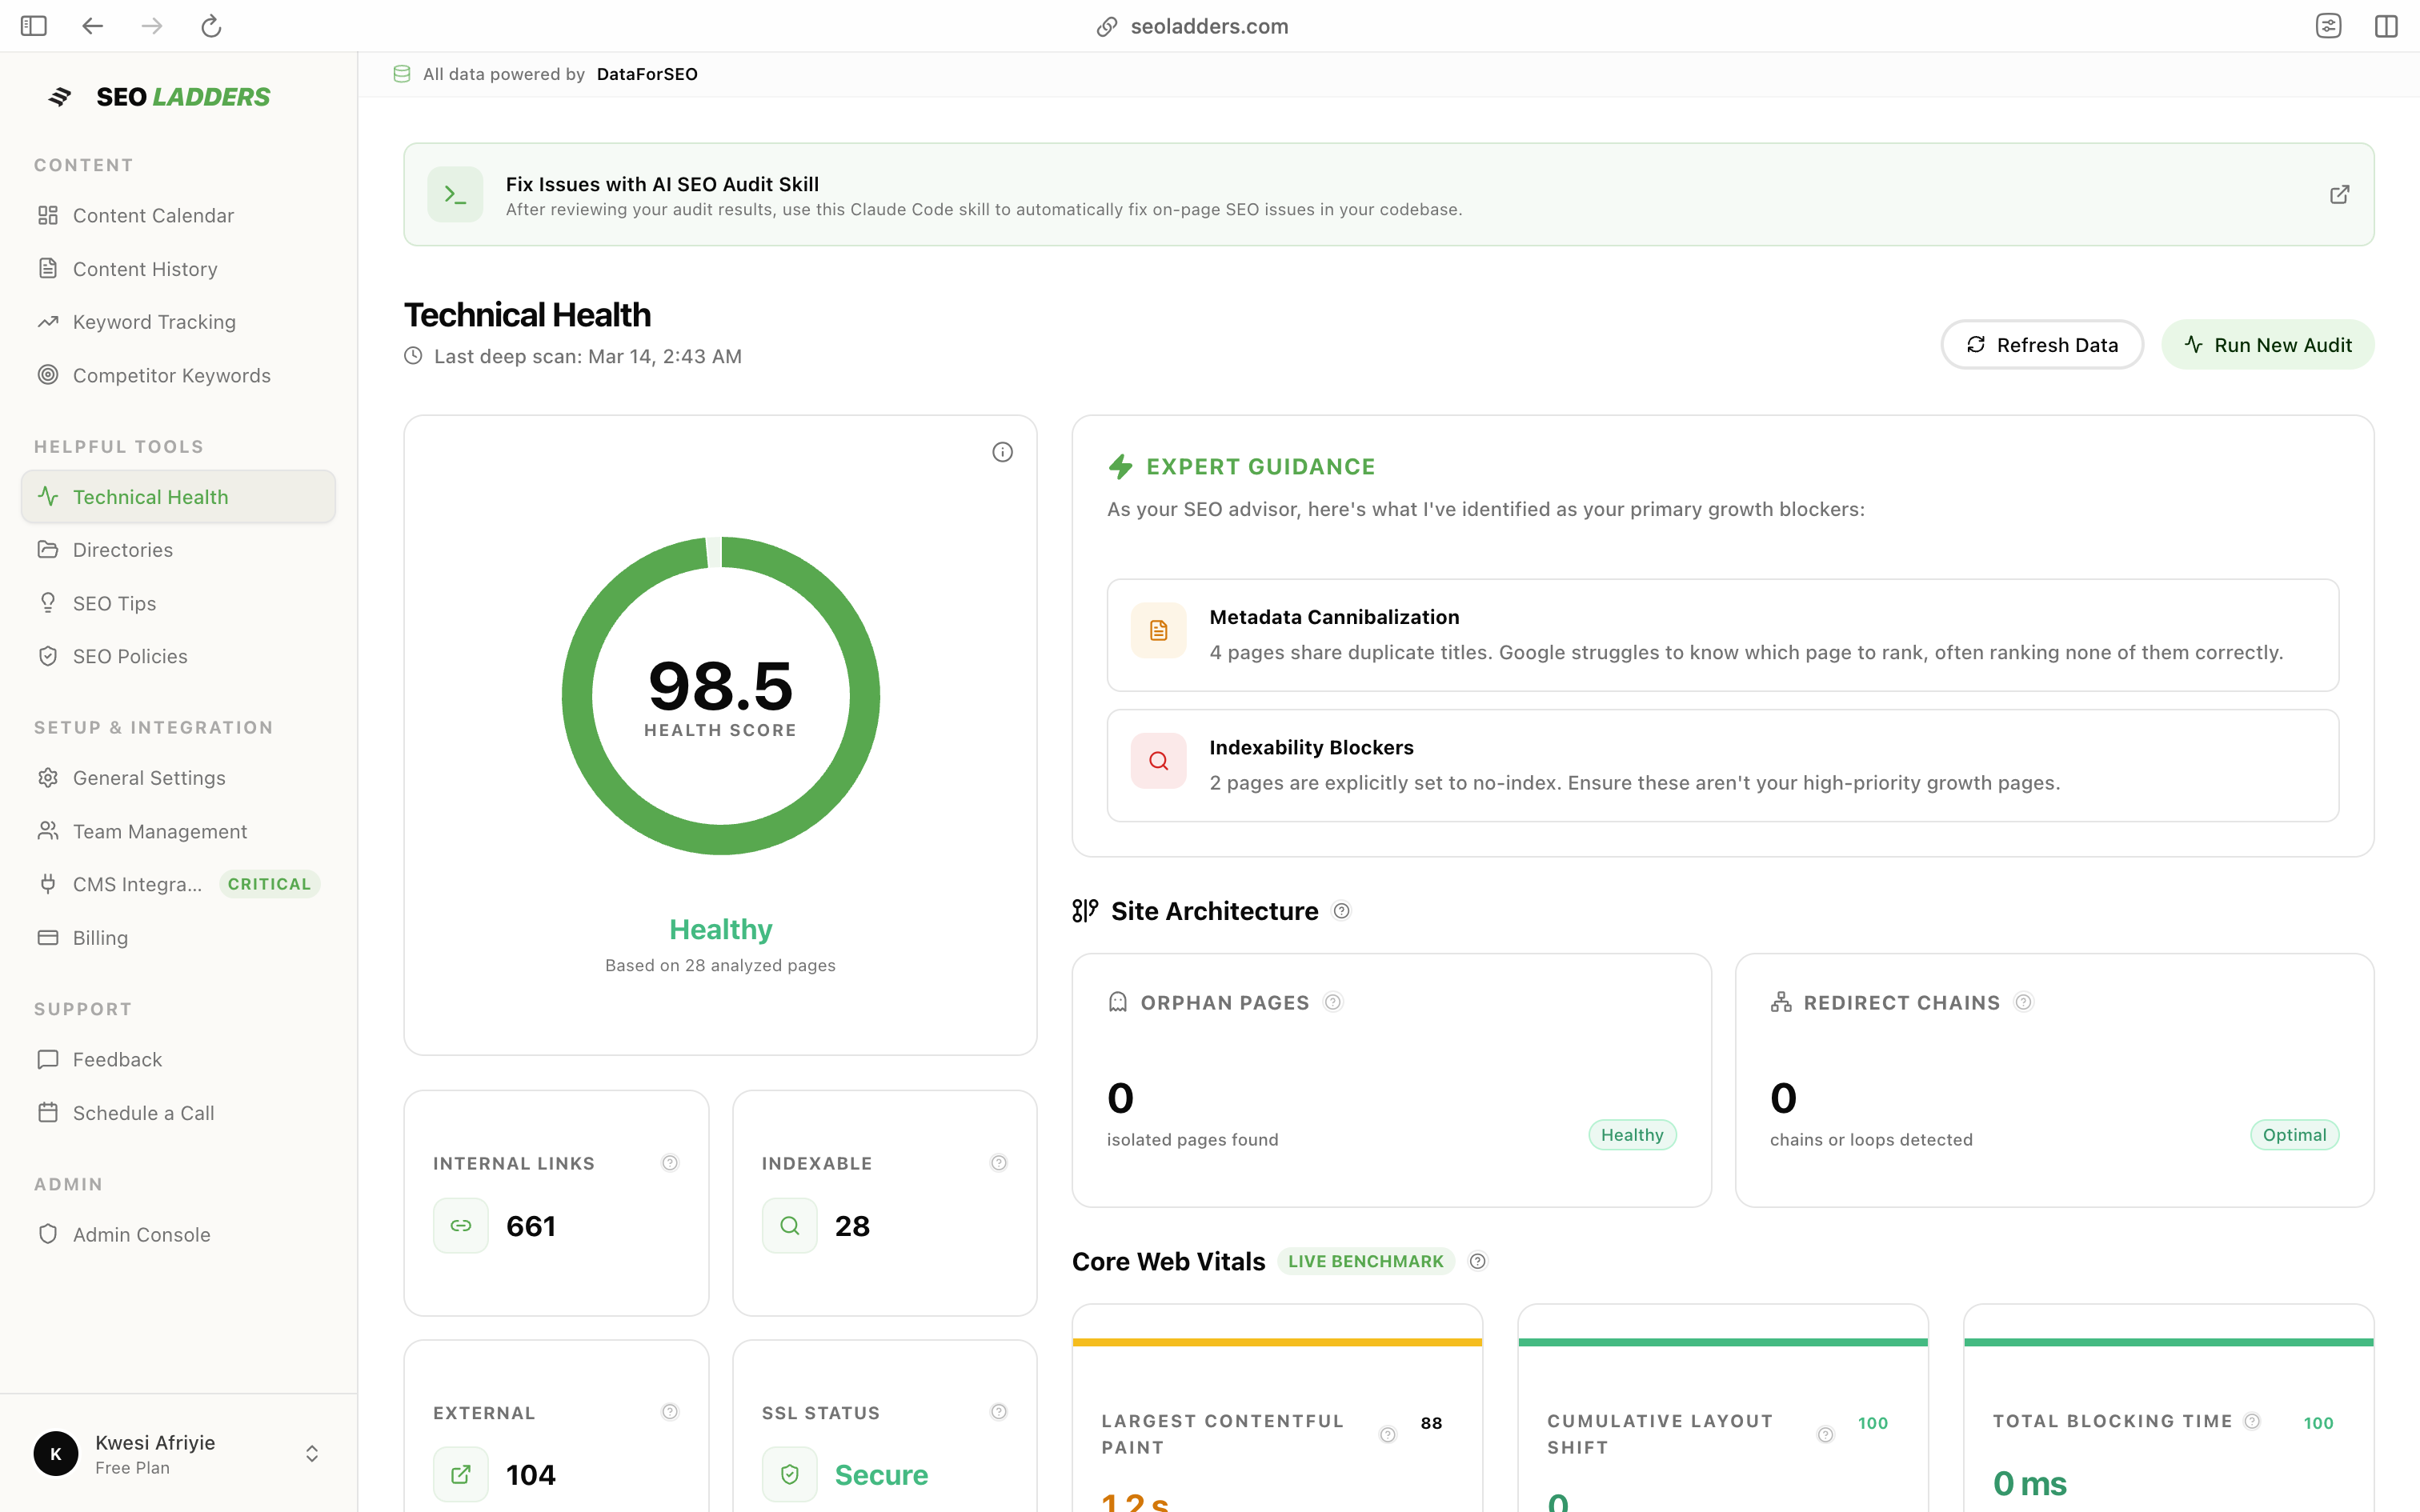Image resolution: width=2420 pixels, height=1512 pixels.
Task: Click the Redirect Chains help icon
Action: [2024, 1002]
